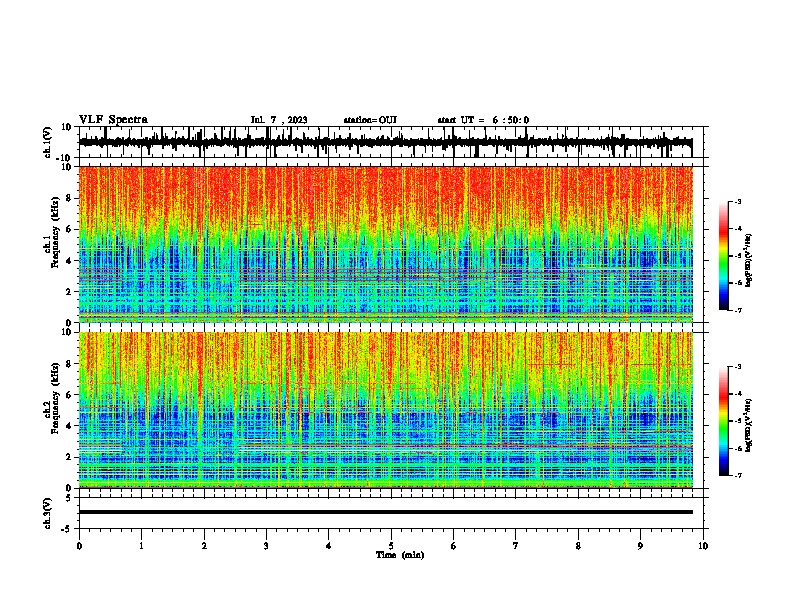Viewport: 792px width, 612px height.
Task: Click the ch.1 voltage waveform trace
Action: tap(385, 142)
